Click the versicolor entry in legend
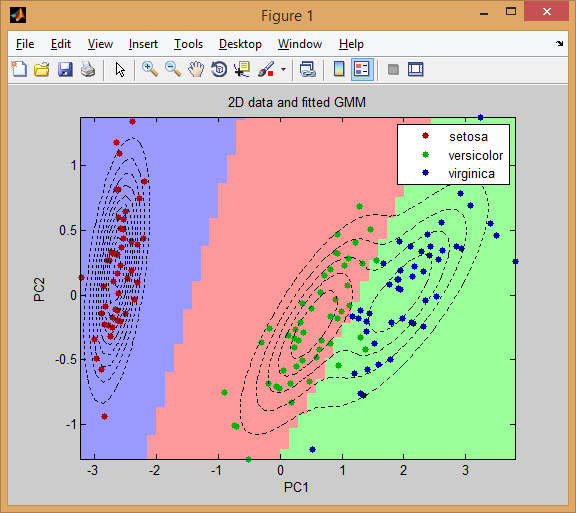The height and width of the screenshot is (513, 576). tap(475, 155)
